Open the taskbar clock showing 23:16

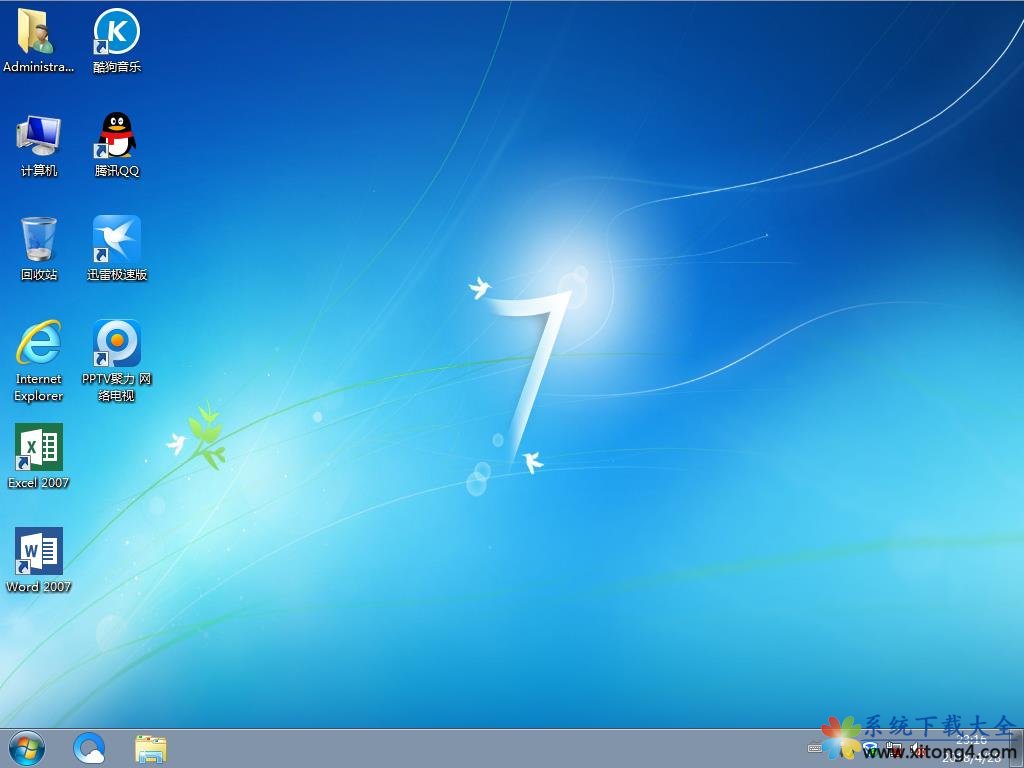[x=971, y=748]
